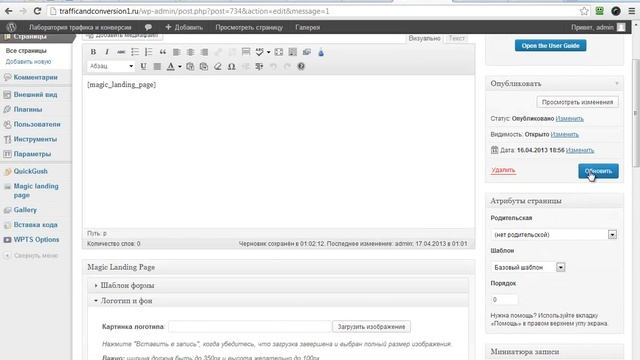
Task: Apply strikethrough formatting
Action: pos(121,52)
